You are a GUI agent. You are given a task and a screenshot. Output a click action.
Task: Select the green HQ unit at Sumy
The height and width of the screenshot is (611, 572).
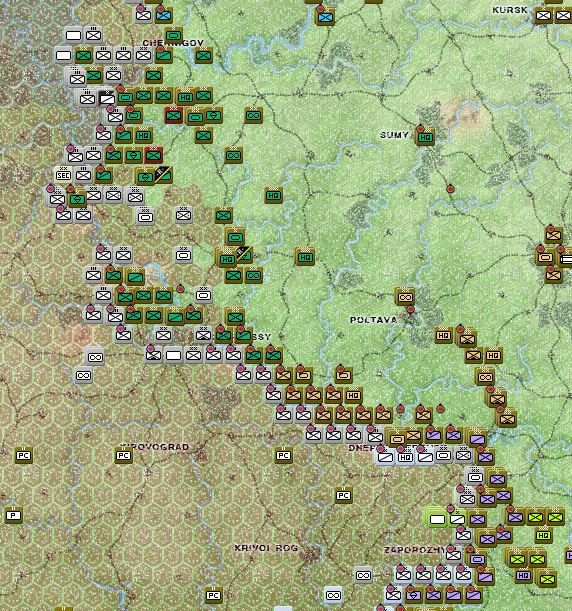pos(425,137)
